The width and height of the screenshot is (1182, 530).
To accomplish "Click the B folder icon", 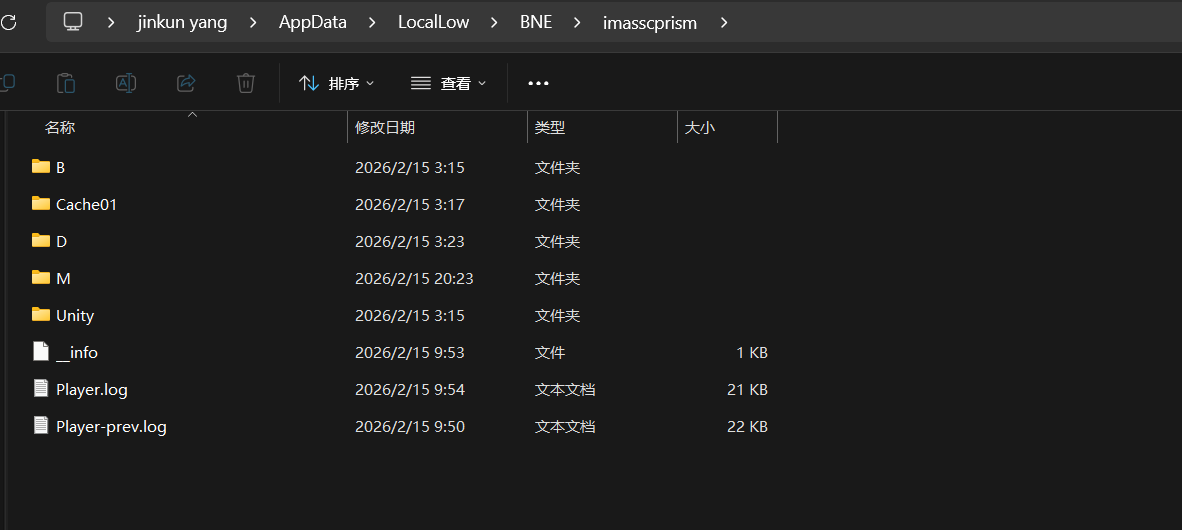I will 41,167.
